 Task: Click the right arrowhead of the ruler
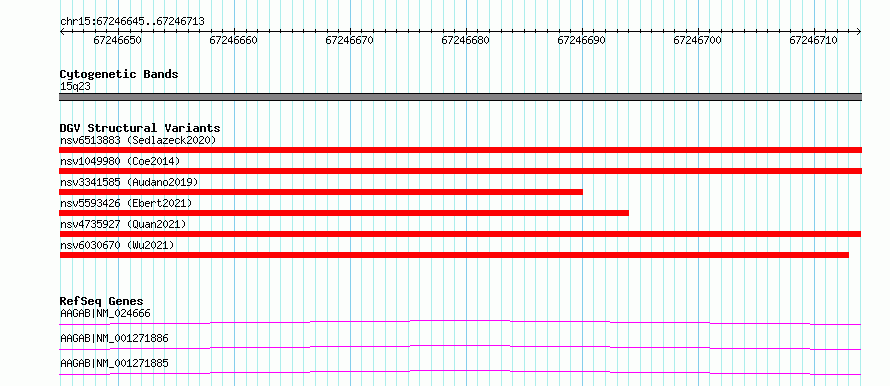coord(859,32)
